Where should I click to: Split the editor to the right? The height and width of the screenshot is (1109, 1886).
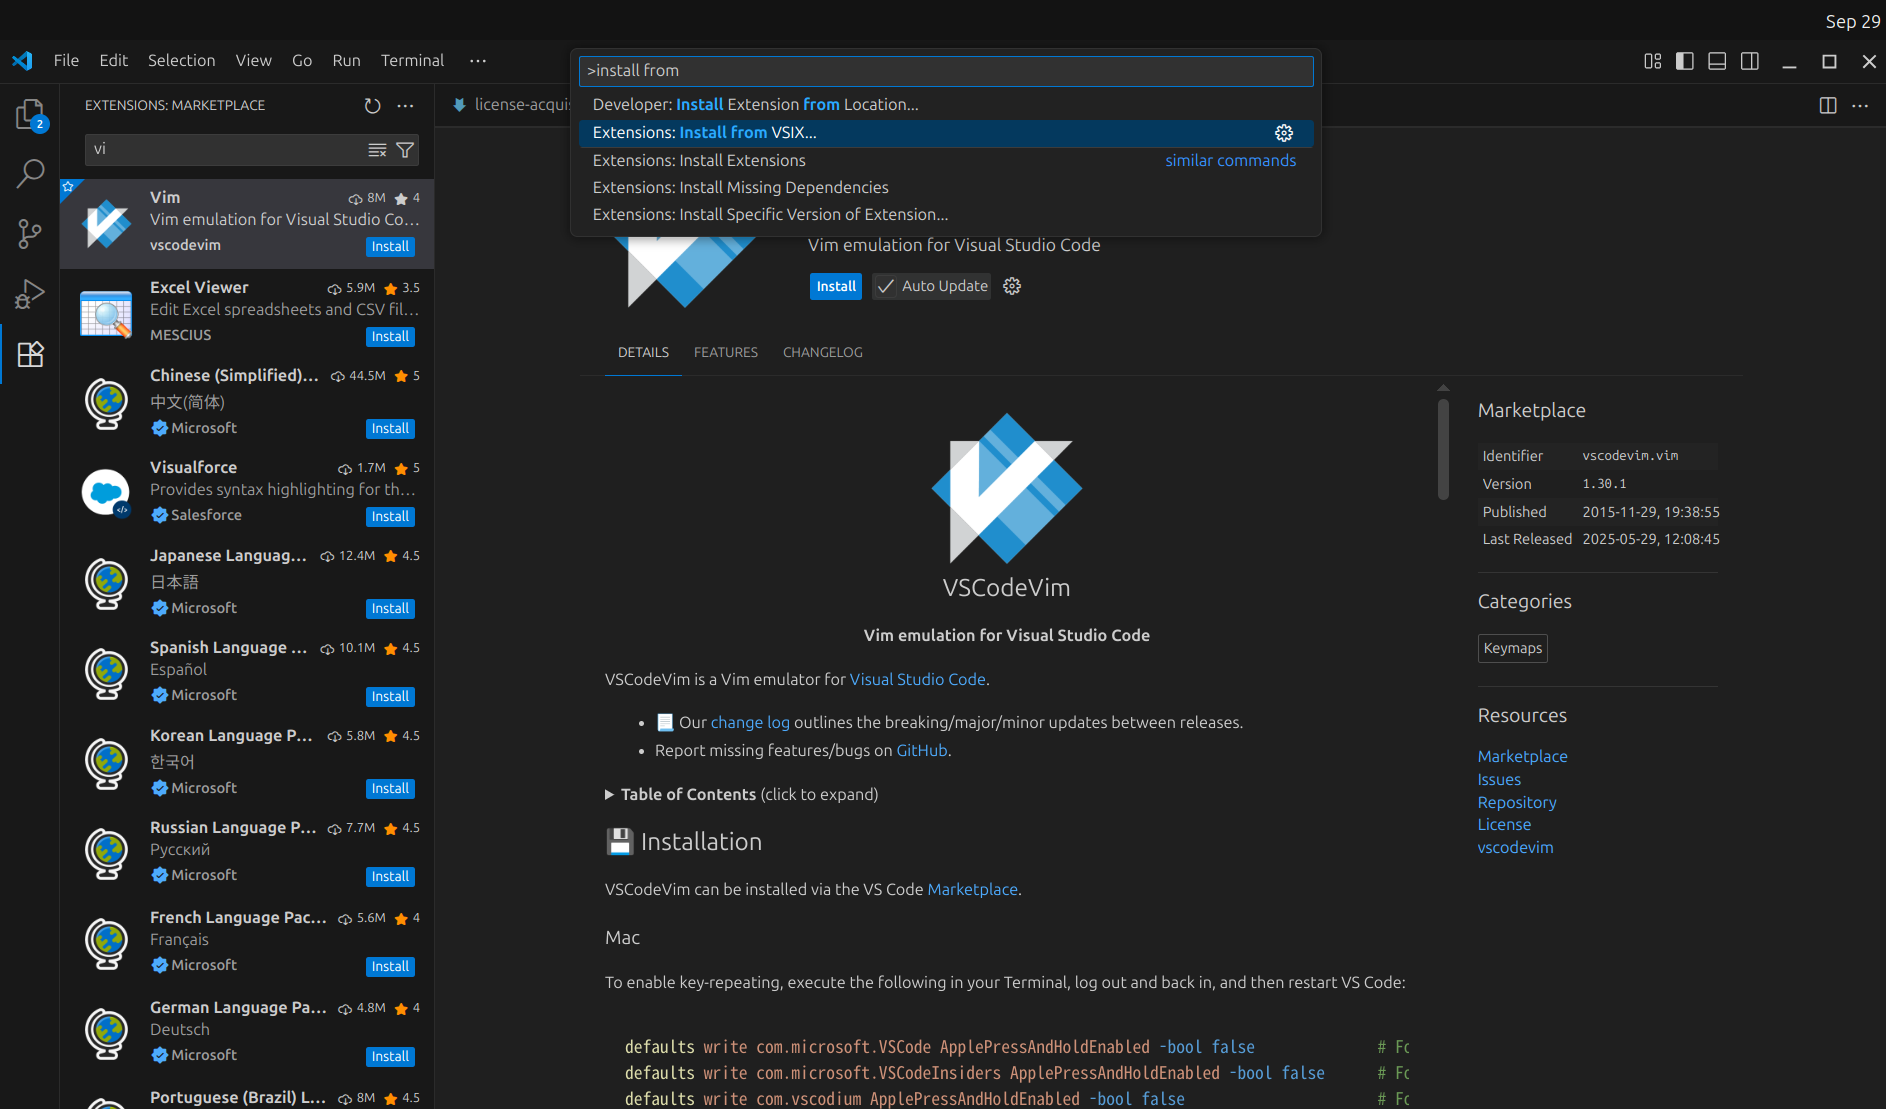[x=1828, y=105]
